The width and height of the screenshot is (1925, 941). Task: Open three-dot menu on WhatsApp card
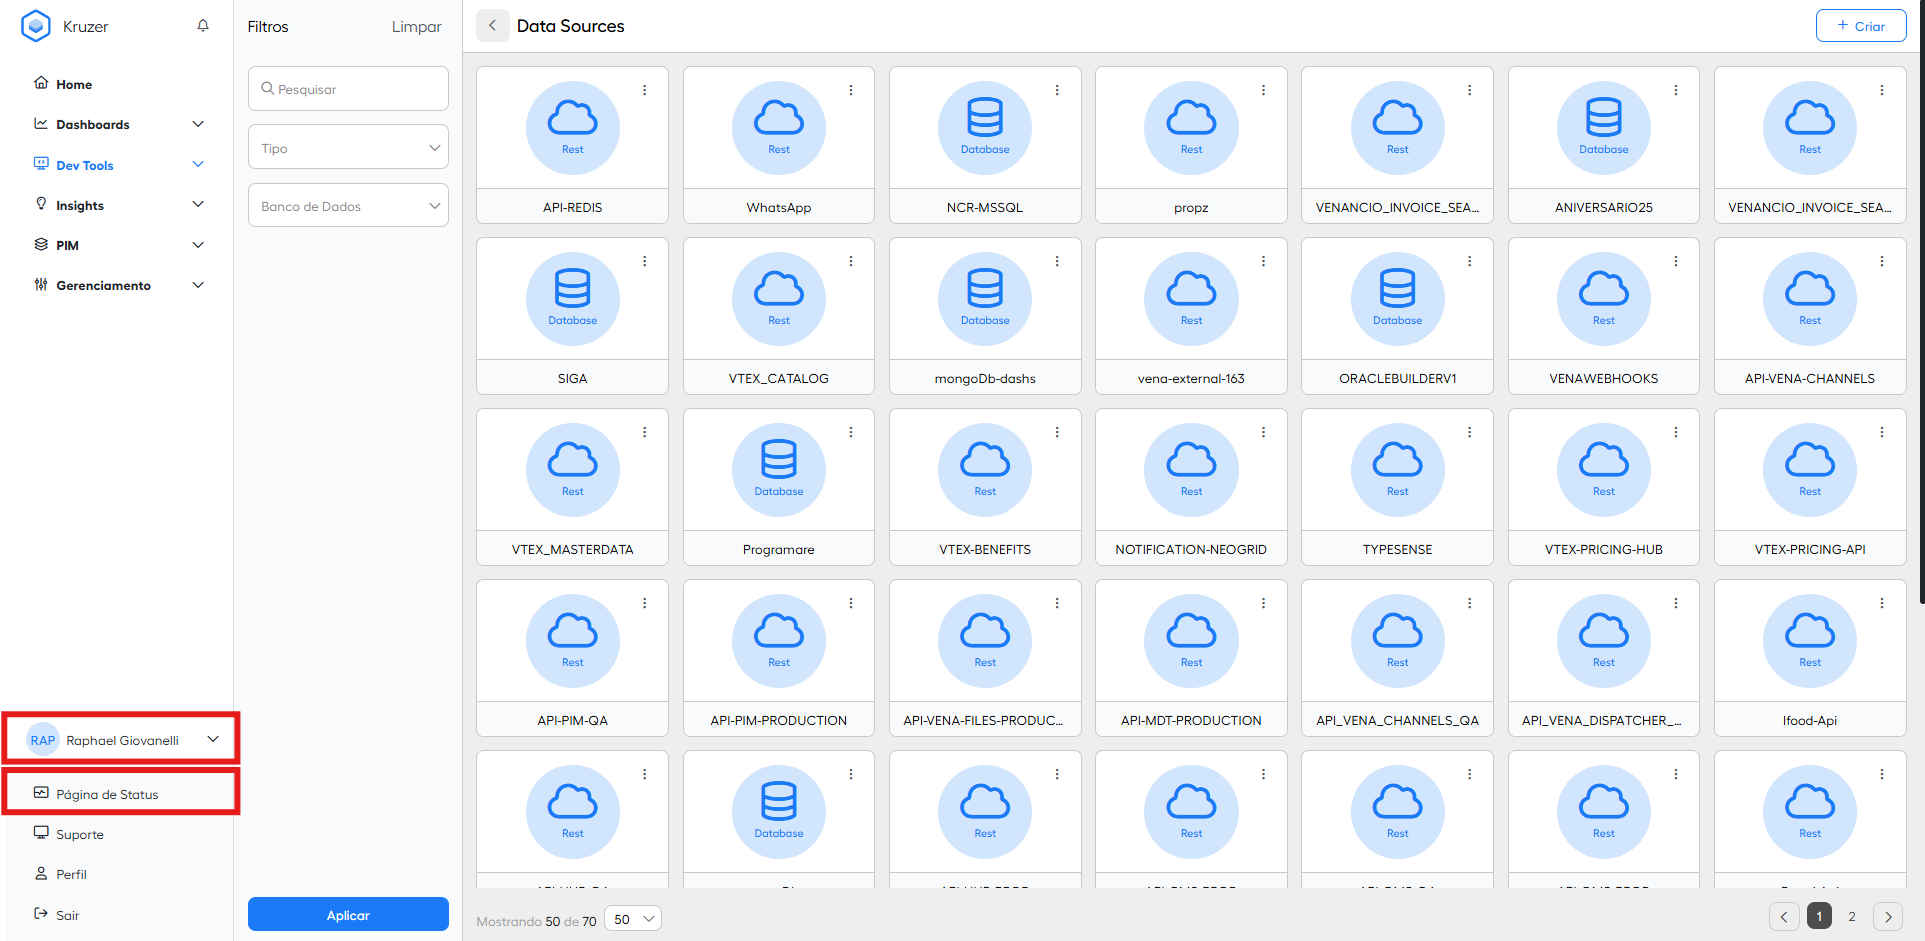[x=851, y=90]
